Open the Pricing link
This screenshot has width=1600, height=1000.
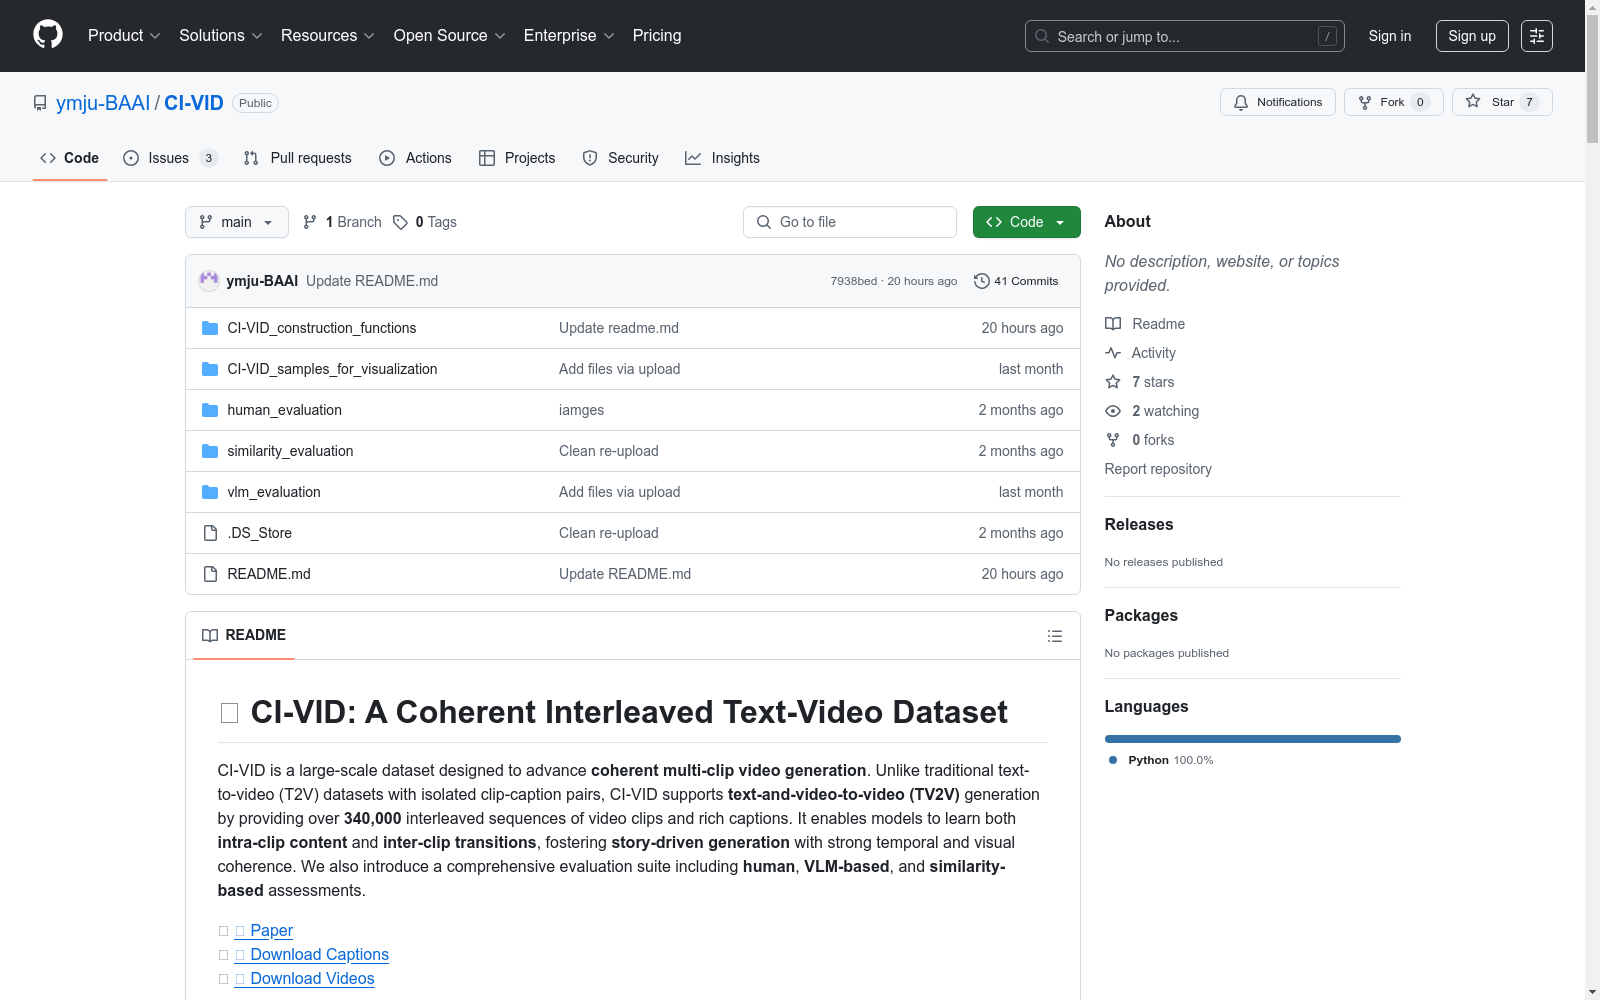(x=657, y=35)
